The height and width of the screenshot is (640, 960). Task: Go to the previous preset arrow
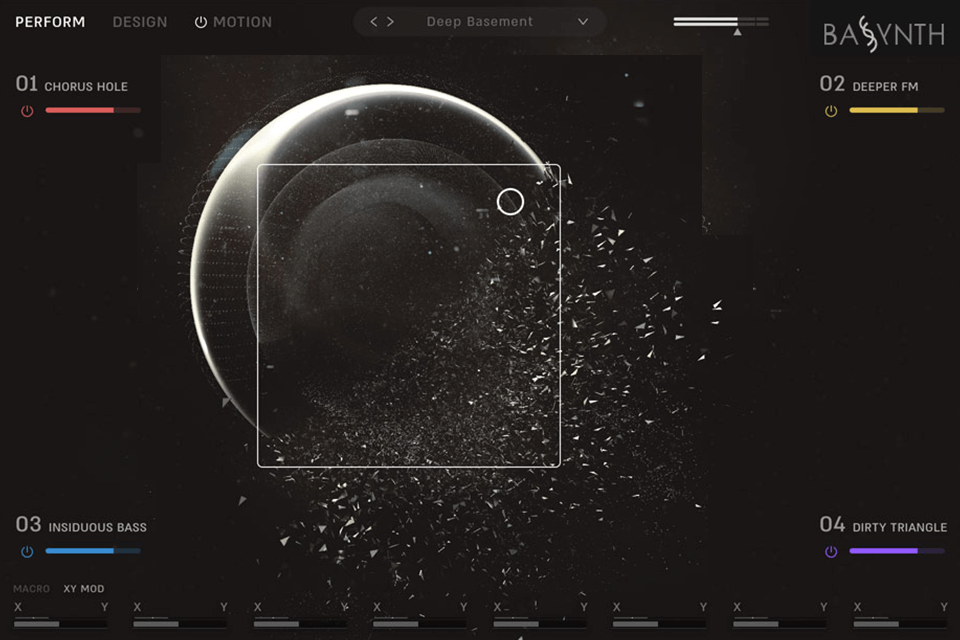[373, 21]
